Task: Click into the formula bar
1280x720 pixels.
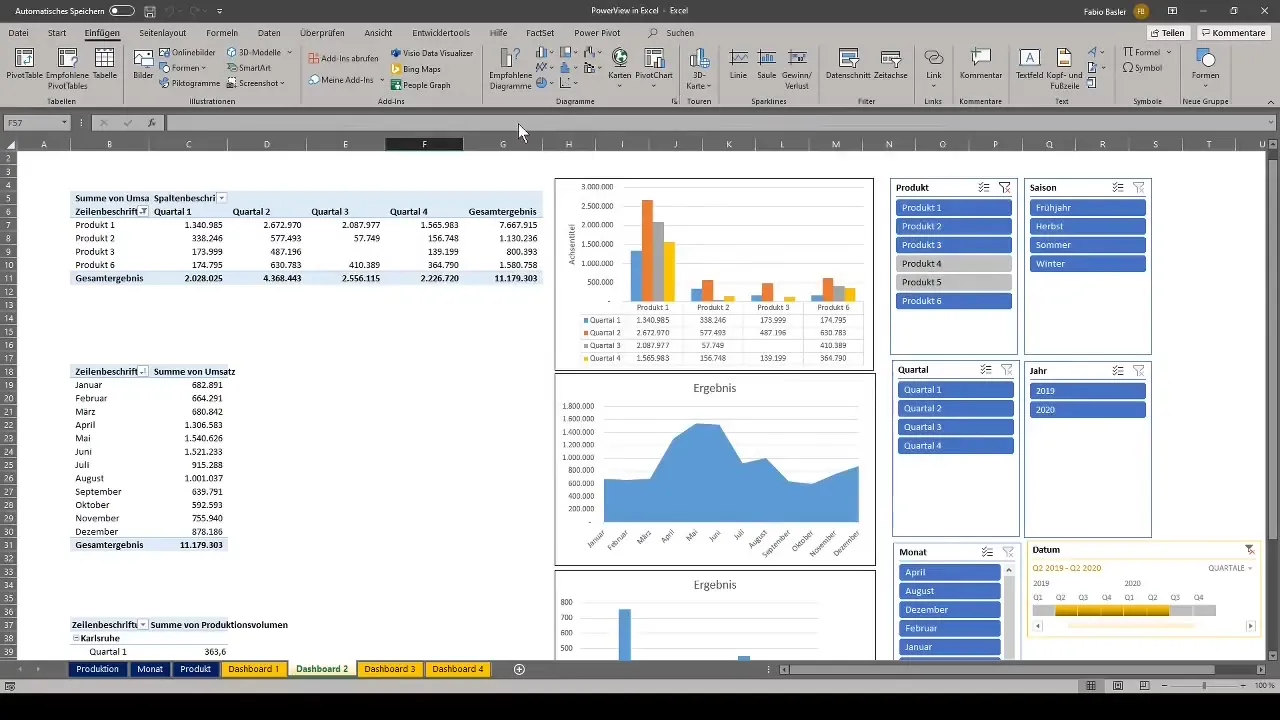Action: click(x=715, y=123)
